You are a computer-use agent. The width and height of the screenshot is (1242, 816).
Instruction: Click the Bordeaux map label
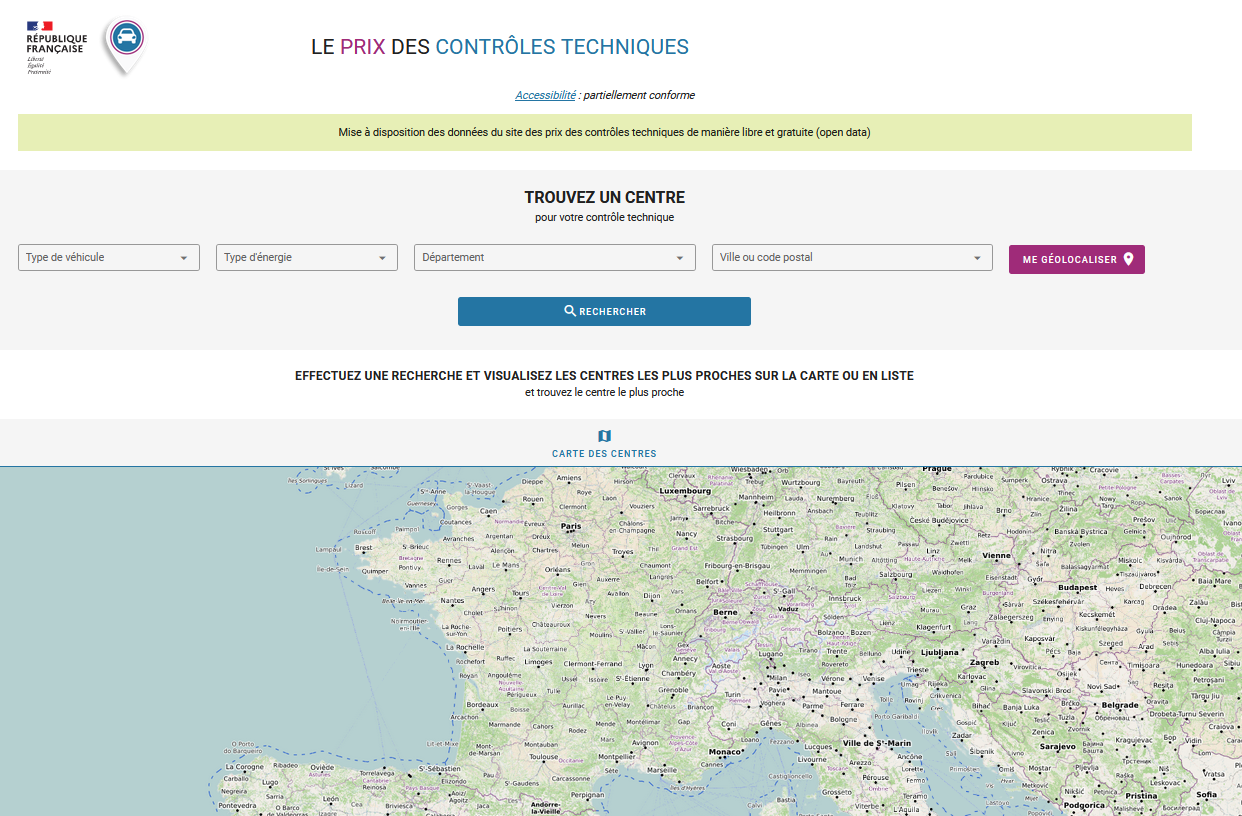pyautogui.click(x=482, y=704)
